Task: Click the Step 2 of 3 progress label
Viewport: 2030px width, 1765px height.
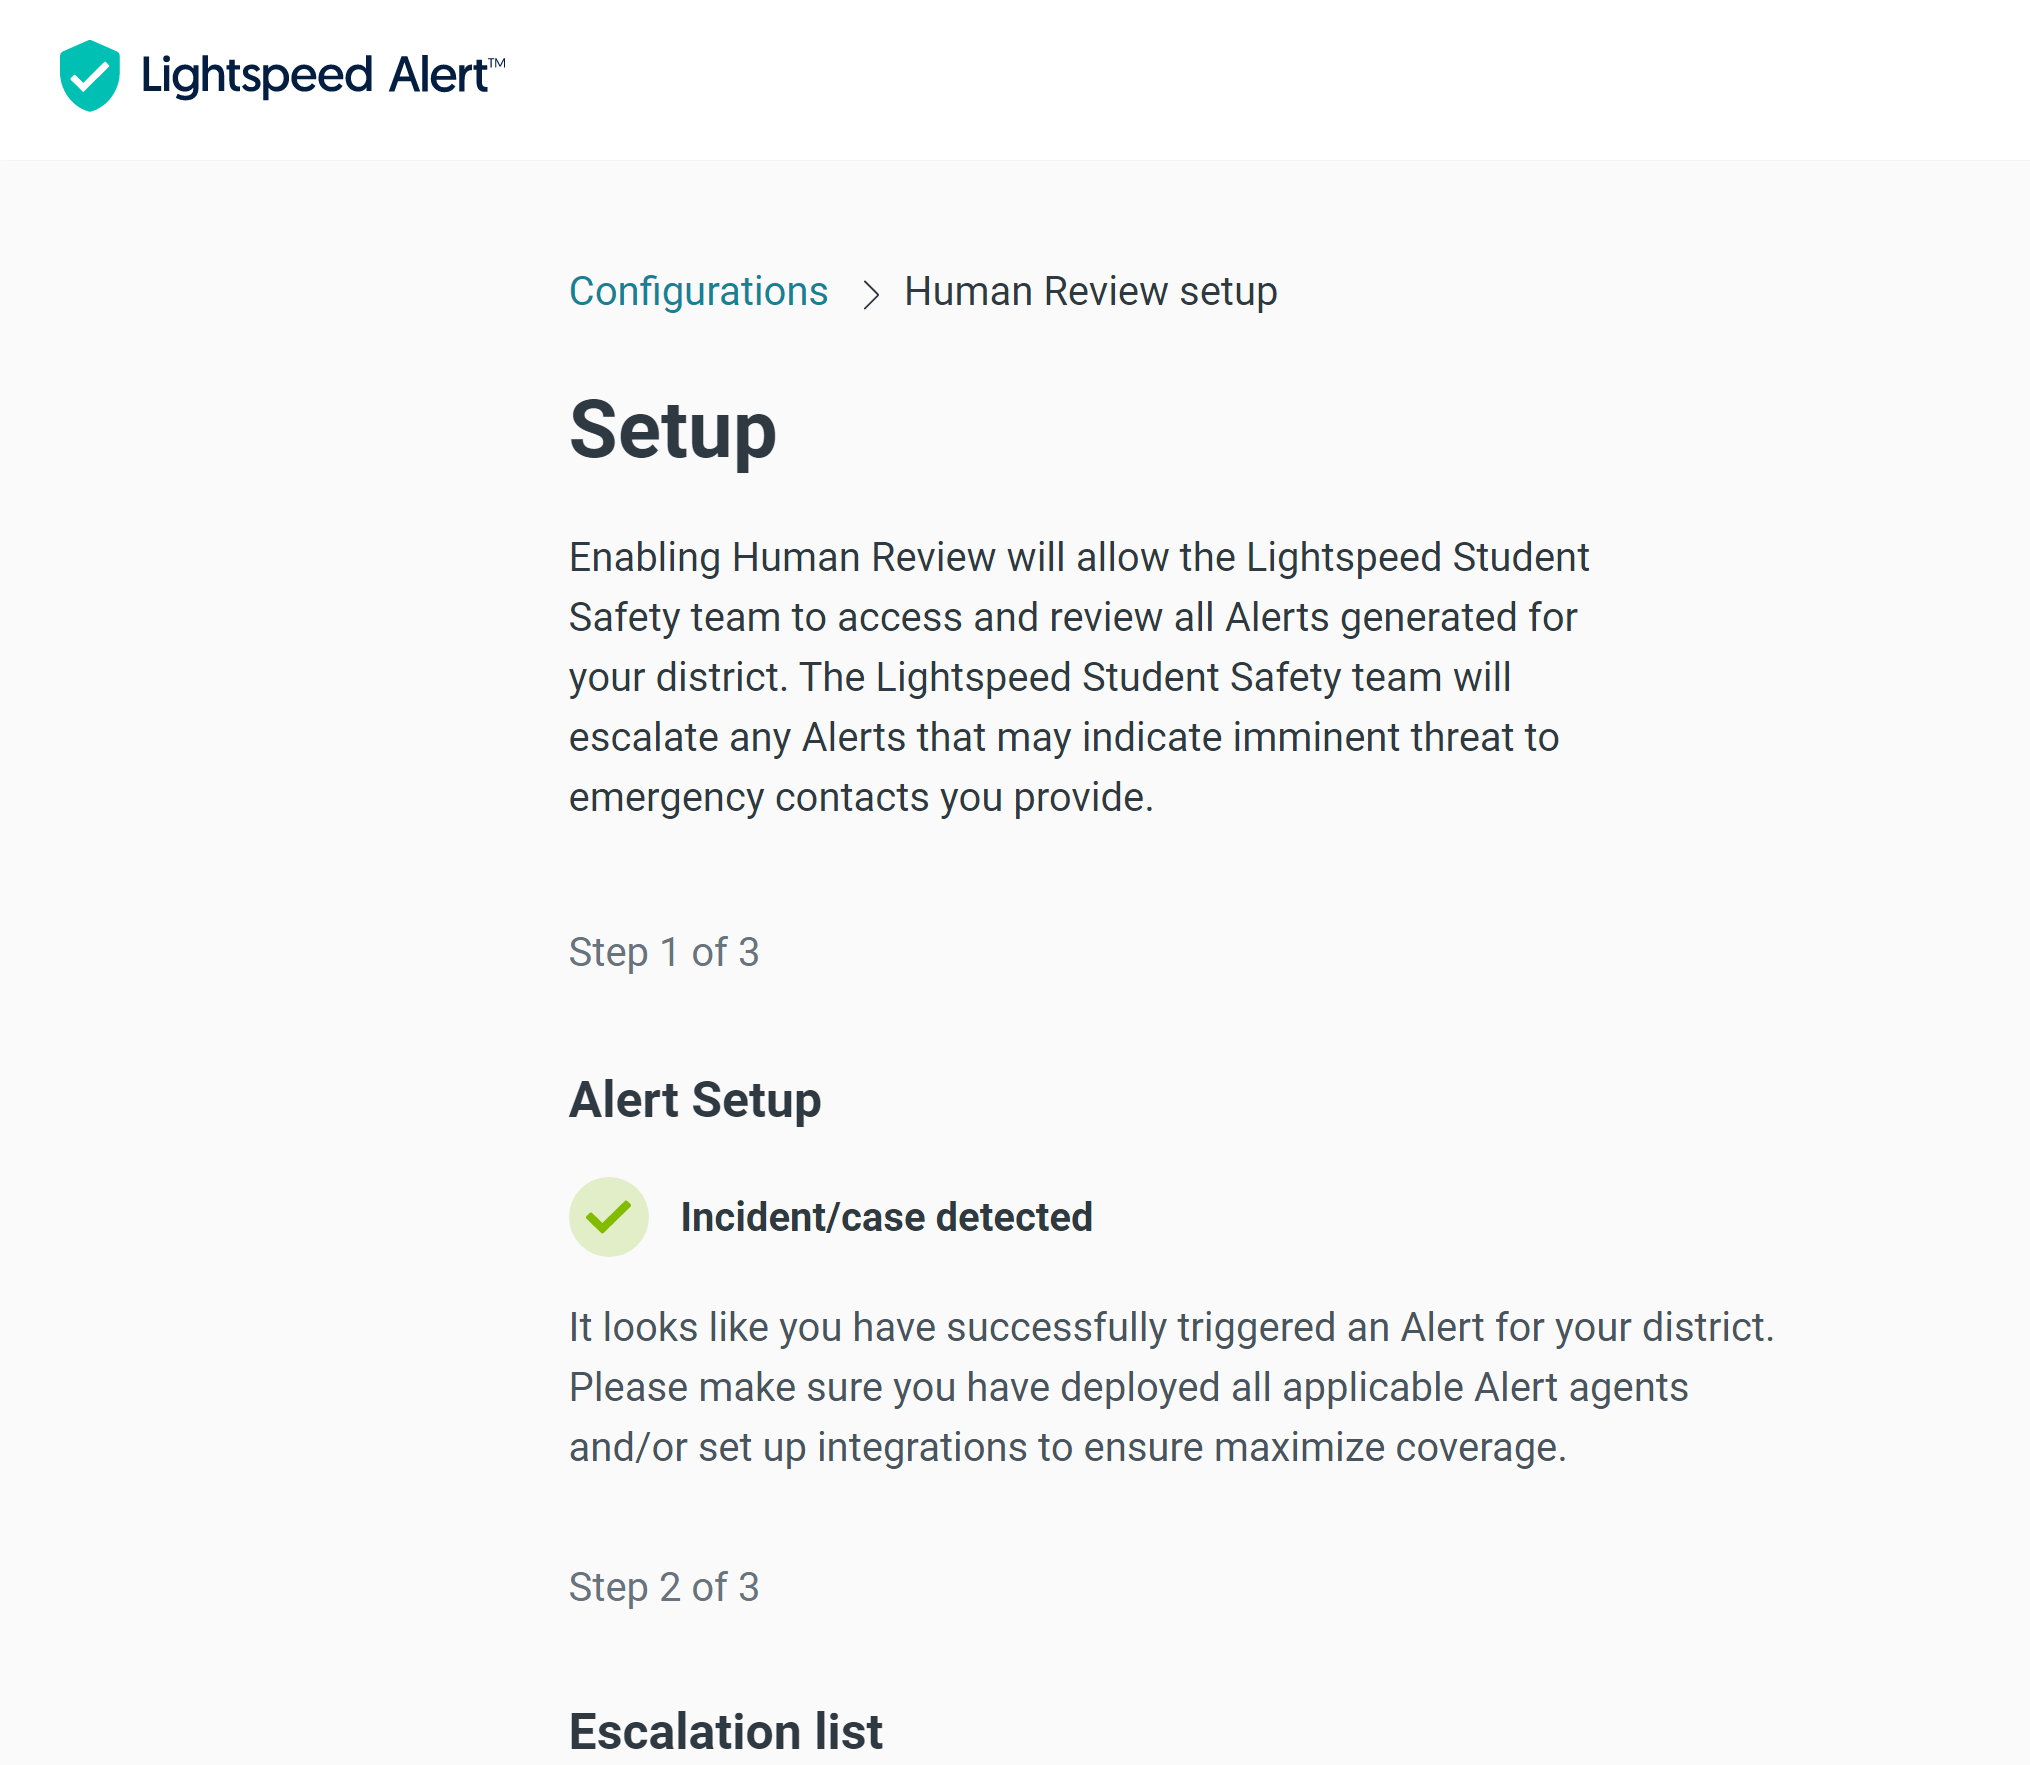Action: coord(664,1587)
